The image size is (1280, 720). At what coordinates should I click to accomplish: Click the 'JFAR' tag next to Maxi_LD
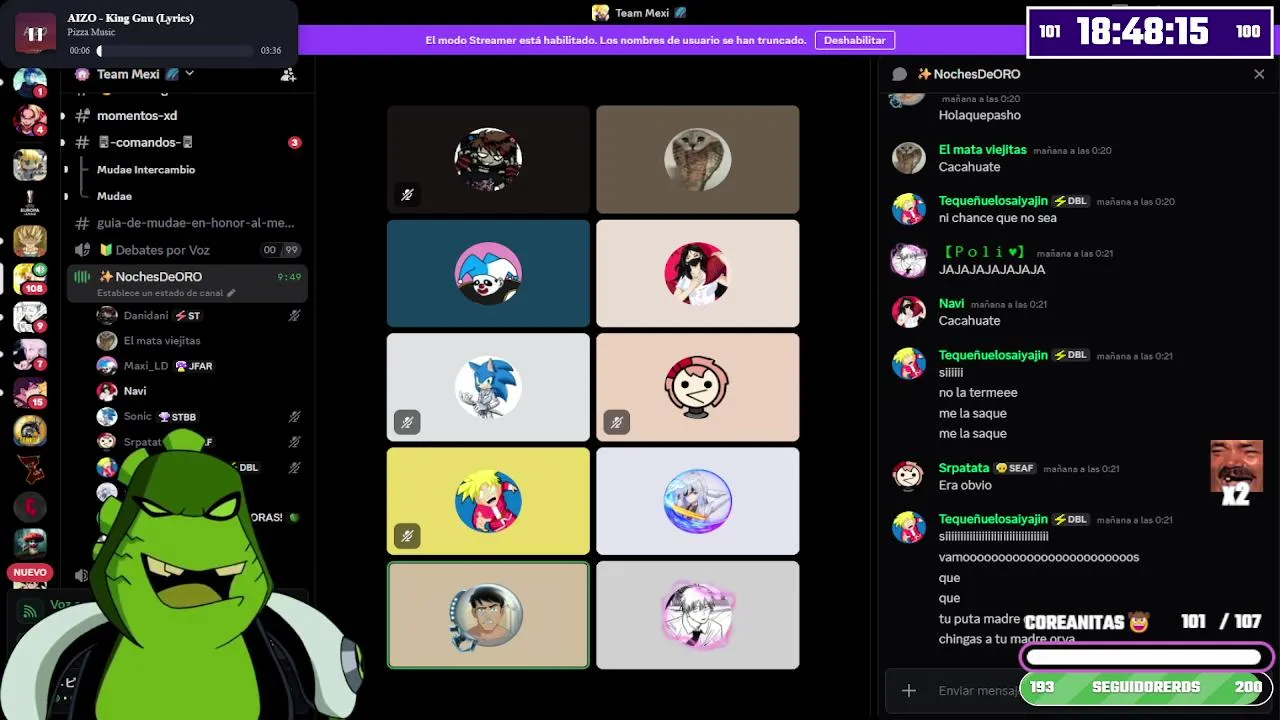click(x=194, y=366)
